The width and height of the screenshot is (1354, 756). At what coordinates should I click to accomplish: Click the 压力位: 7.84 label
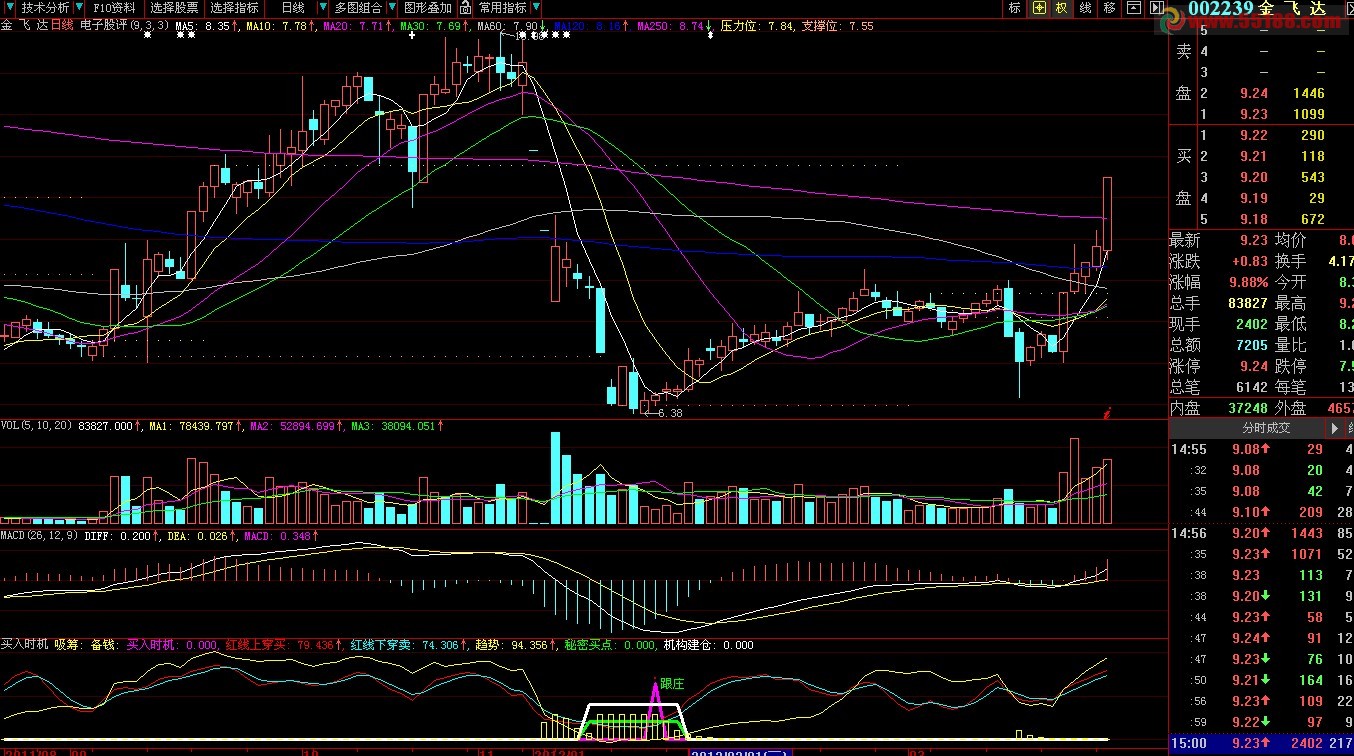[x=757, y=26]
